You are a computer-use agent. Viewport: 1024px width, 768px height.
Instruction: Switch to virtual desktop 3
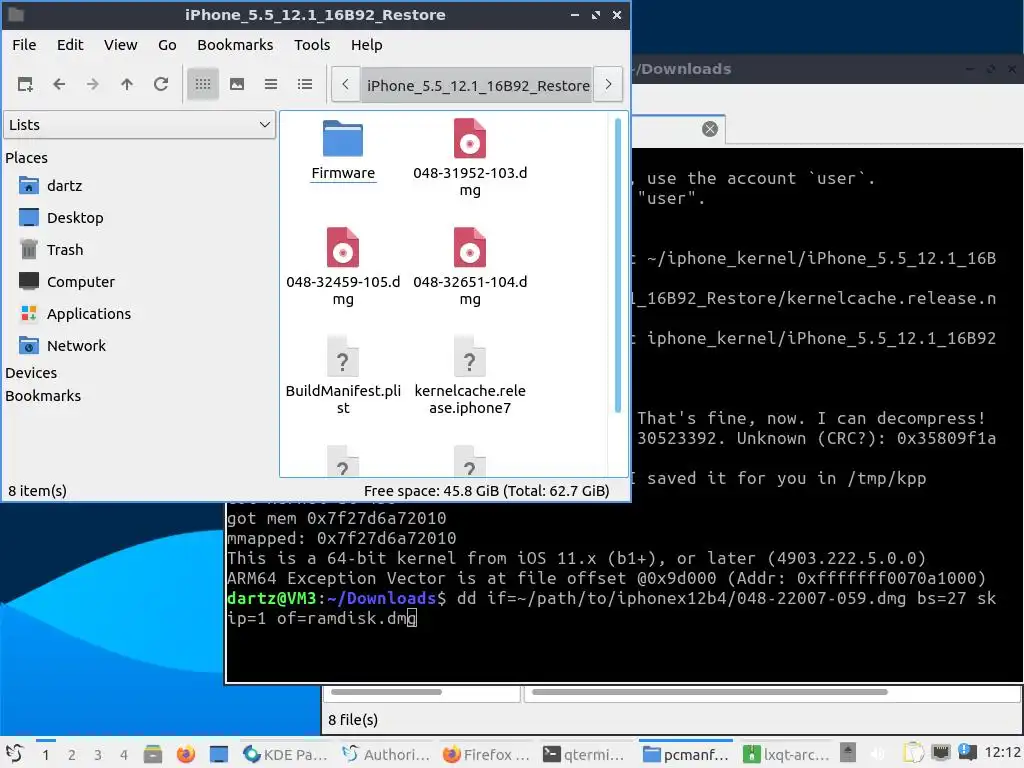pyautogui.click(x=98, y=754)
